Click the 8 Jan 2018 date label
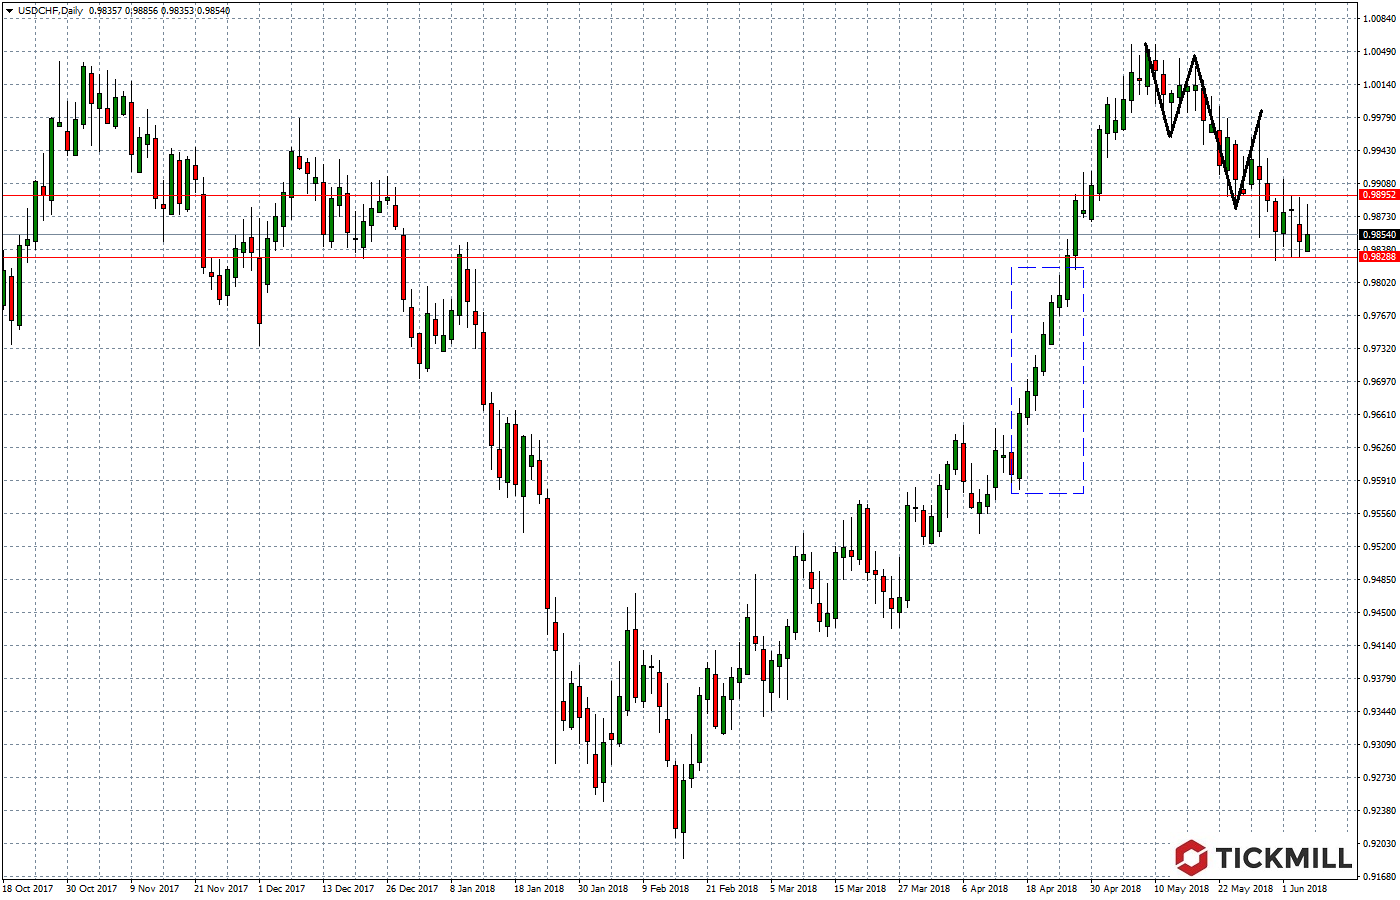The height and width of the screenshot is (900, 1400). tap(473, 888)
